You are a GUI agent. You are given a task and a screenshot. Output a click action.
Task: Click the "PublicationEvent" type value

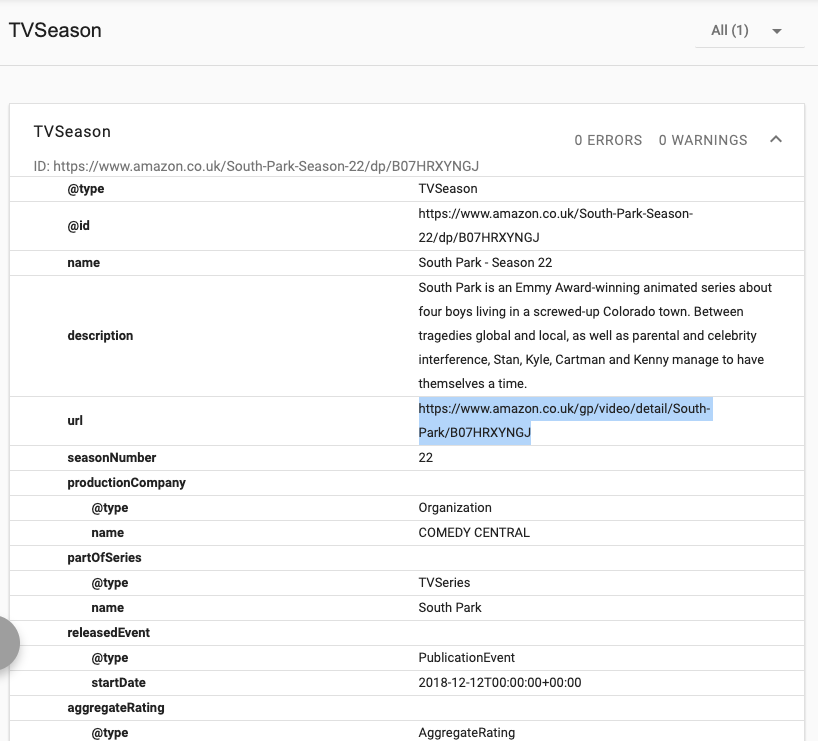point(466,658)
